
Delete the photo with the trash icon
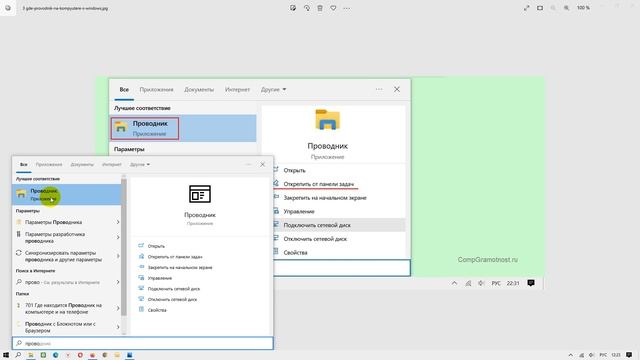[x=320, y=8]
